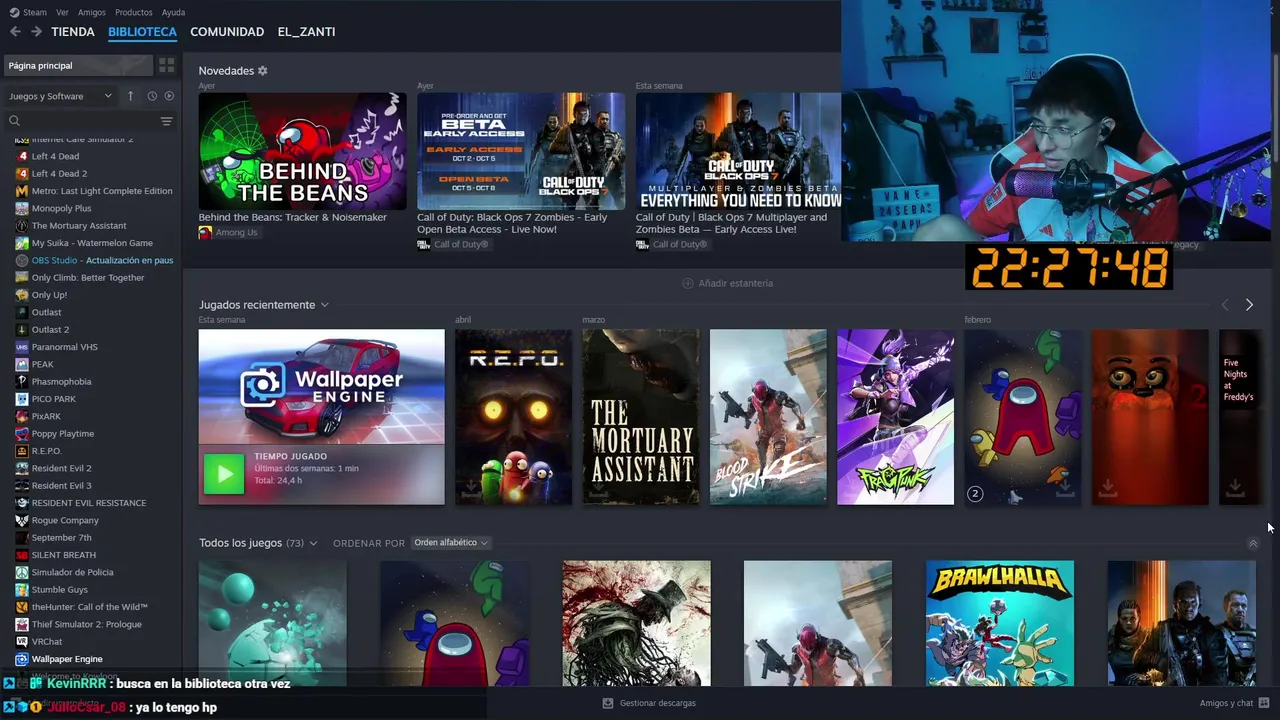1280x720 pixels.
Task: Open Amigos y chat panel
Action: pos(1234,703)
